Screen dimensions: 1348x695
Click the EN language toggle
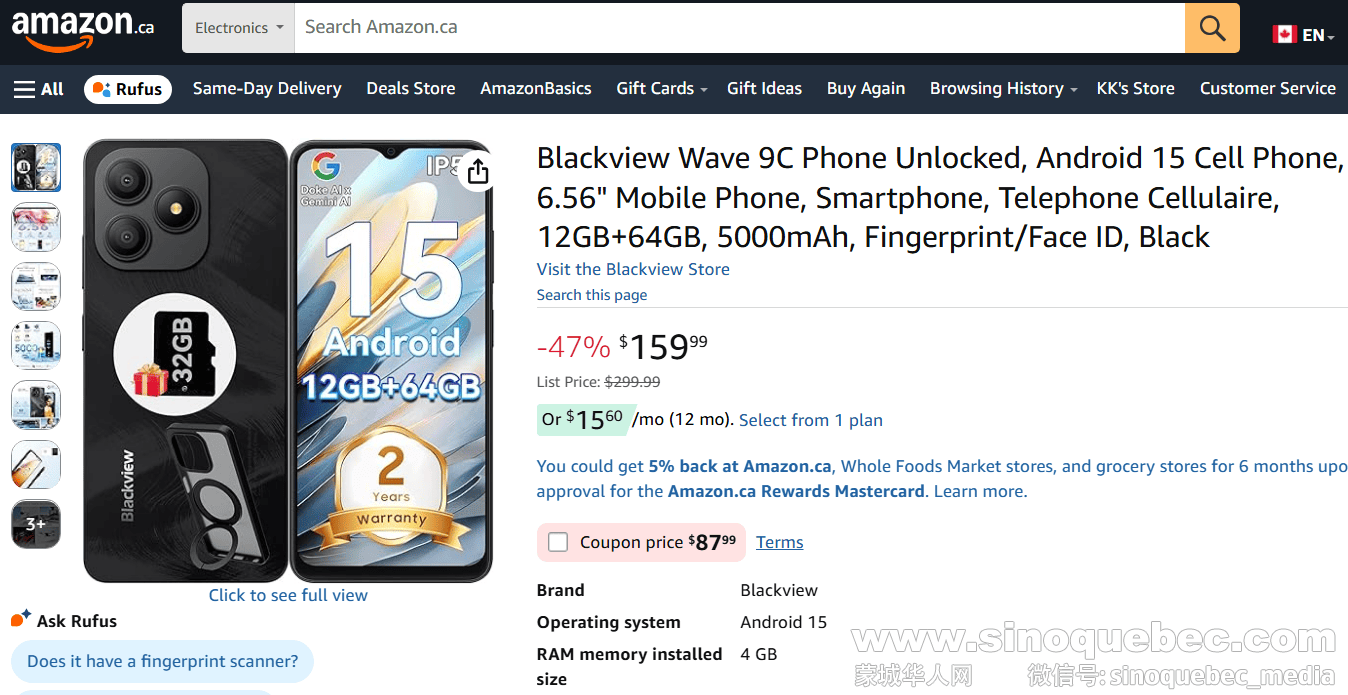pyautogui.click(x=1311, y=33)
